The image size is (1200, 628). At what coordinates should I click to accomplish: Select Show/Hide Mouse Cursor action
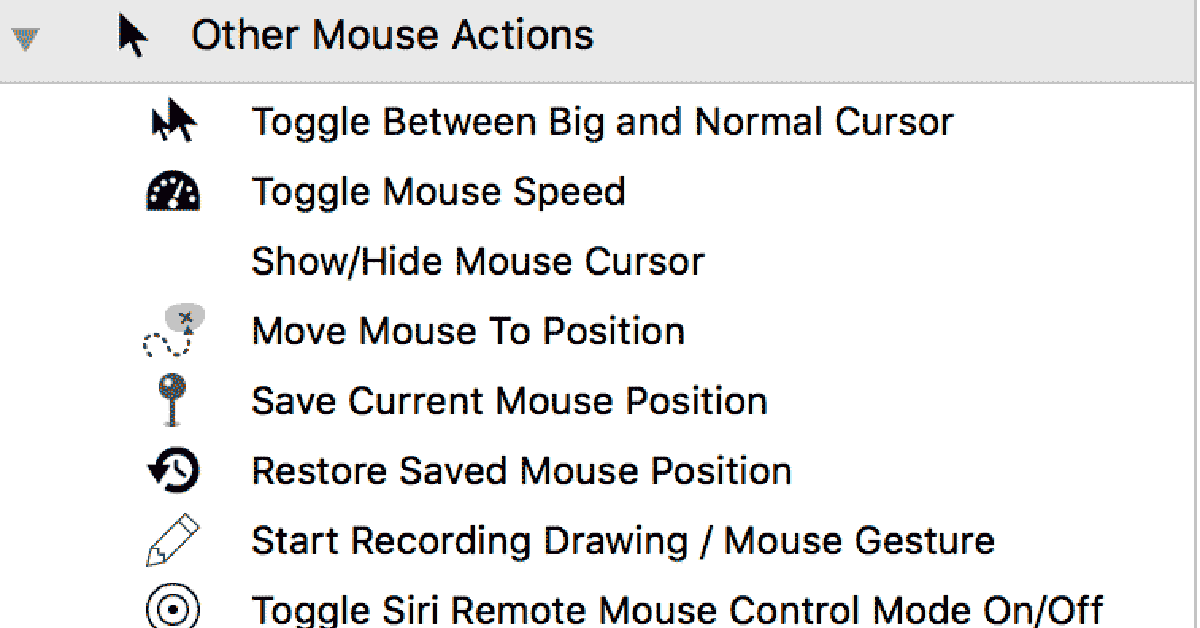[478, 262]
